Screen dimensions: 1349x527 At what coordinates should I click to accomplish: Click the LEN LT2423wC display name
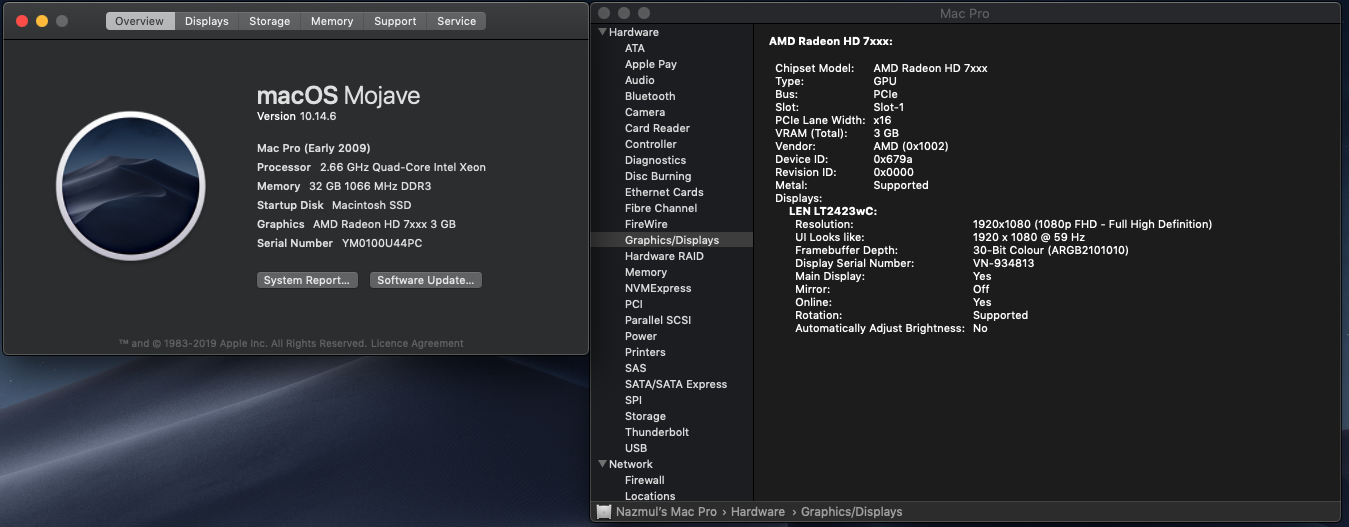832,211
